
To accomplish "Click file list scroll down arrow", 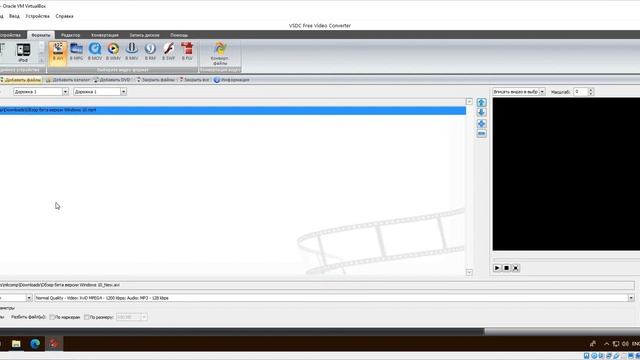I will (469, 272).
